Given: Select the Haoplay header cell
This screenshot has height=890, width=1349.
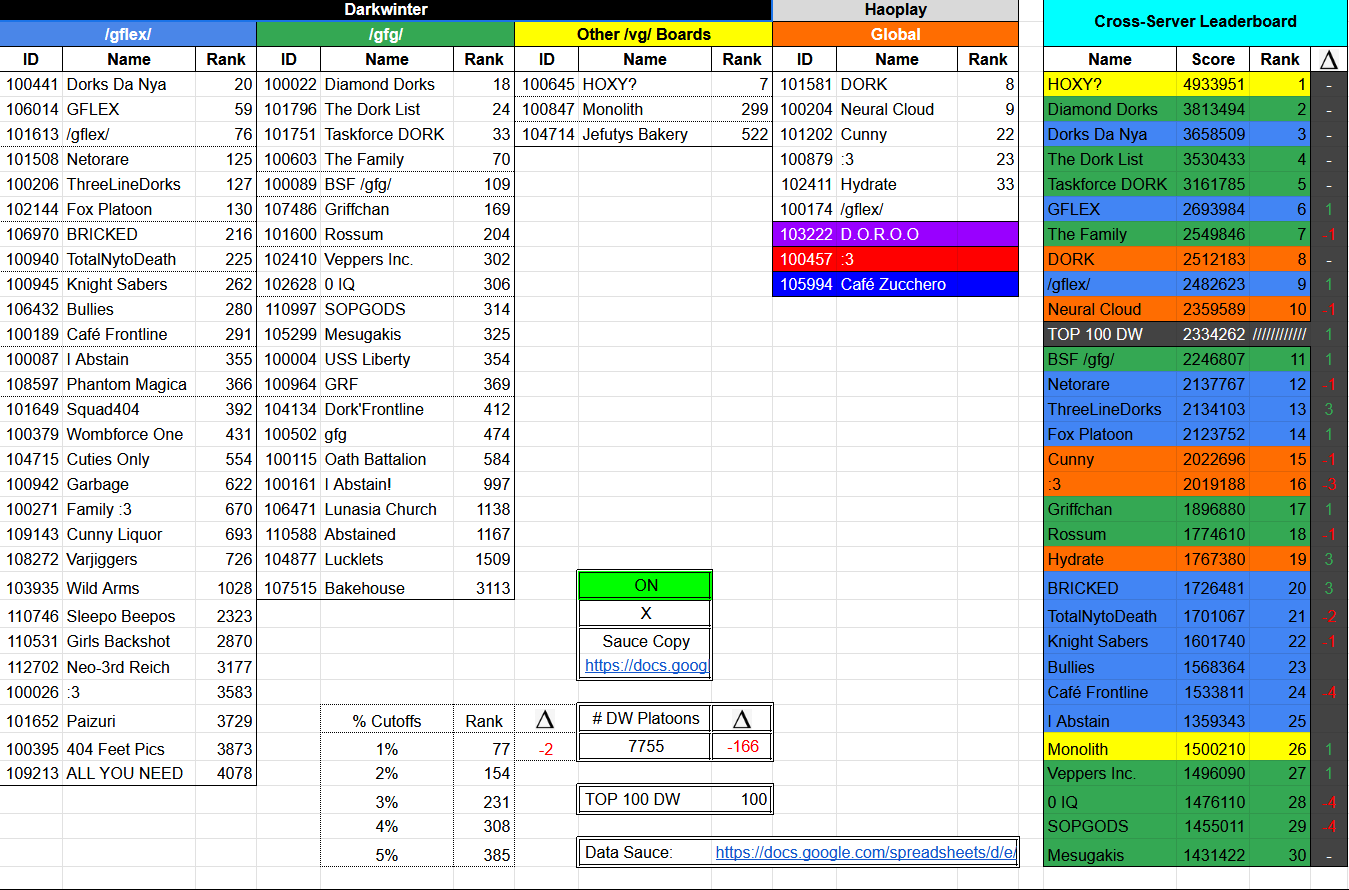Looking at the screenshot, I should pos(895,10).
